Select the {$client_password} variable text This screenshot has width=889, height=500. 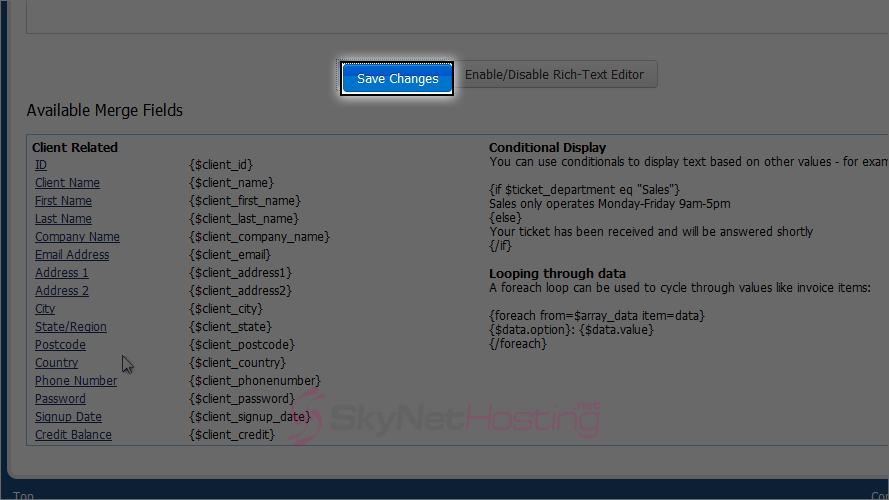tap(242, 399)
